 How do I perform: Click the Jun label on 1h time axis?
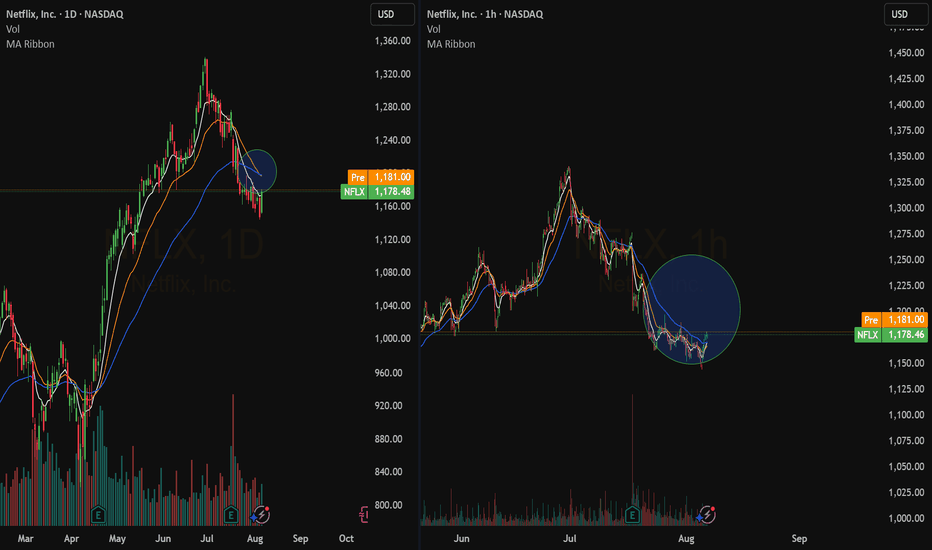point(461,539)
